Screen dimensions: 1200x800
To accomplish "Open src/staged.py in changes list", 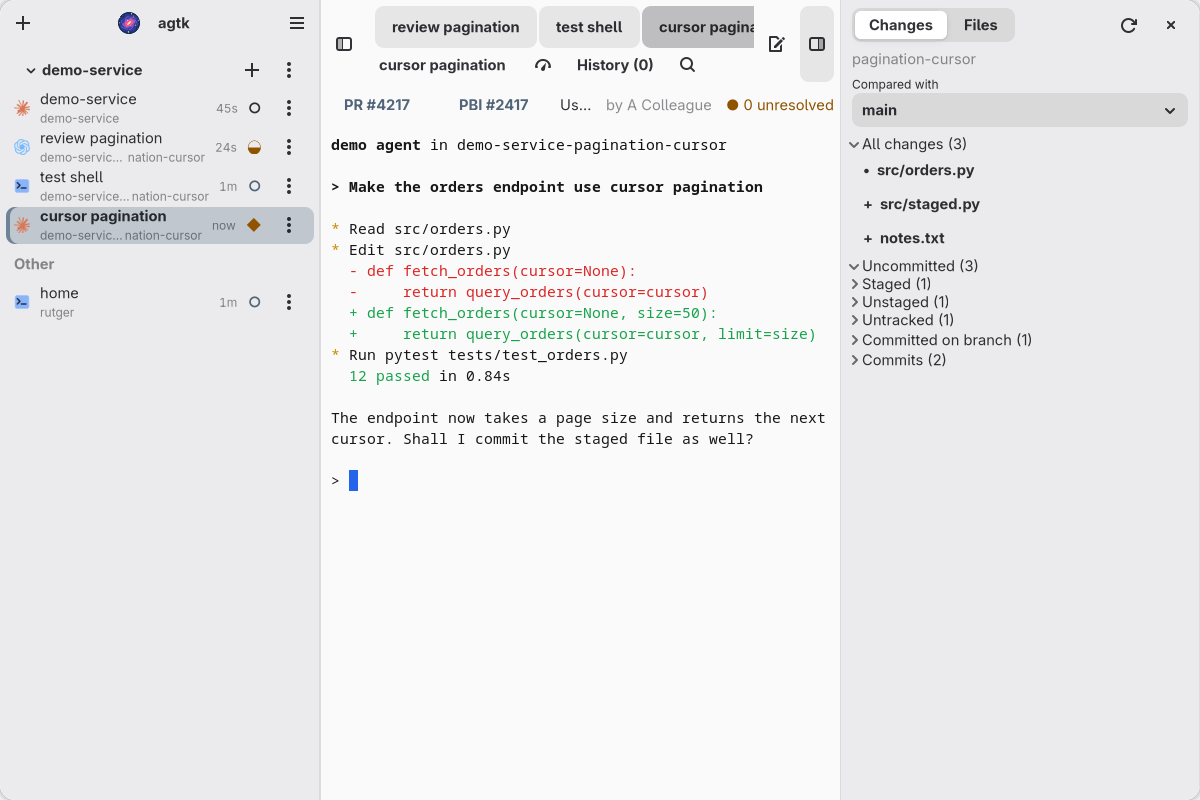I will pos(929,204).
